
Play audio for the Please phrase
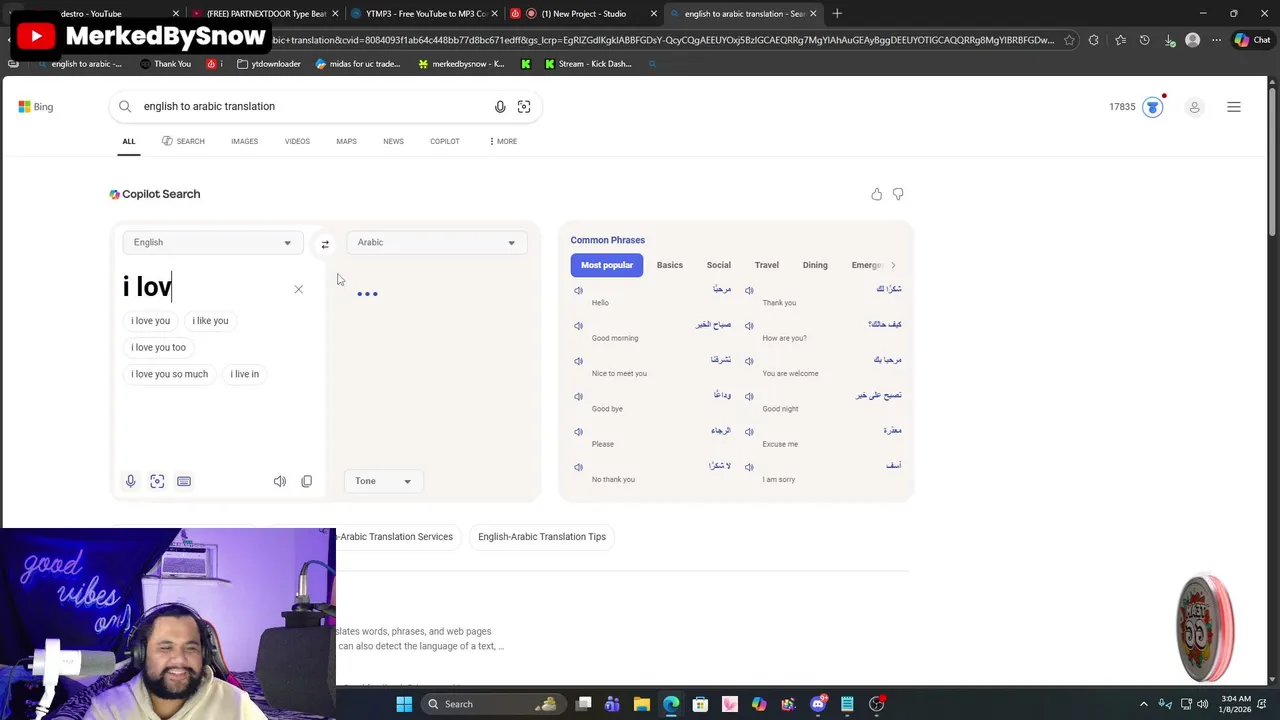click(x=578, y=432)
